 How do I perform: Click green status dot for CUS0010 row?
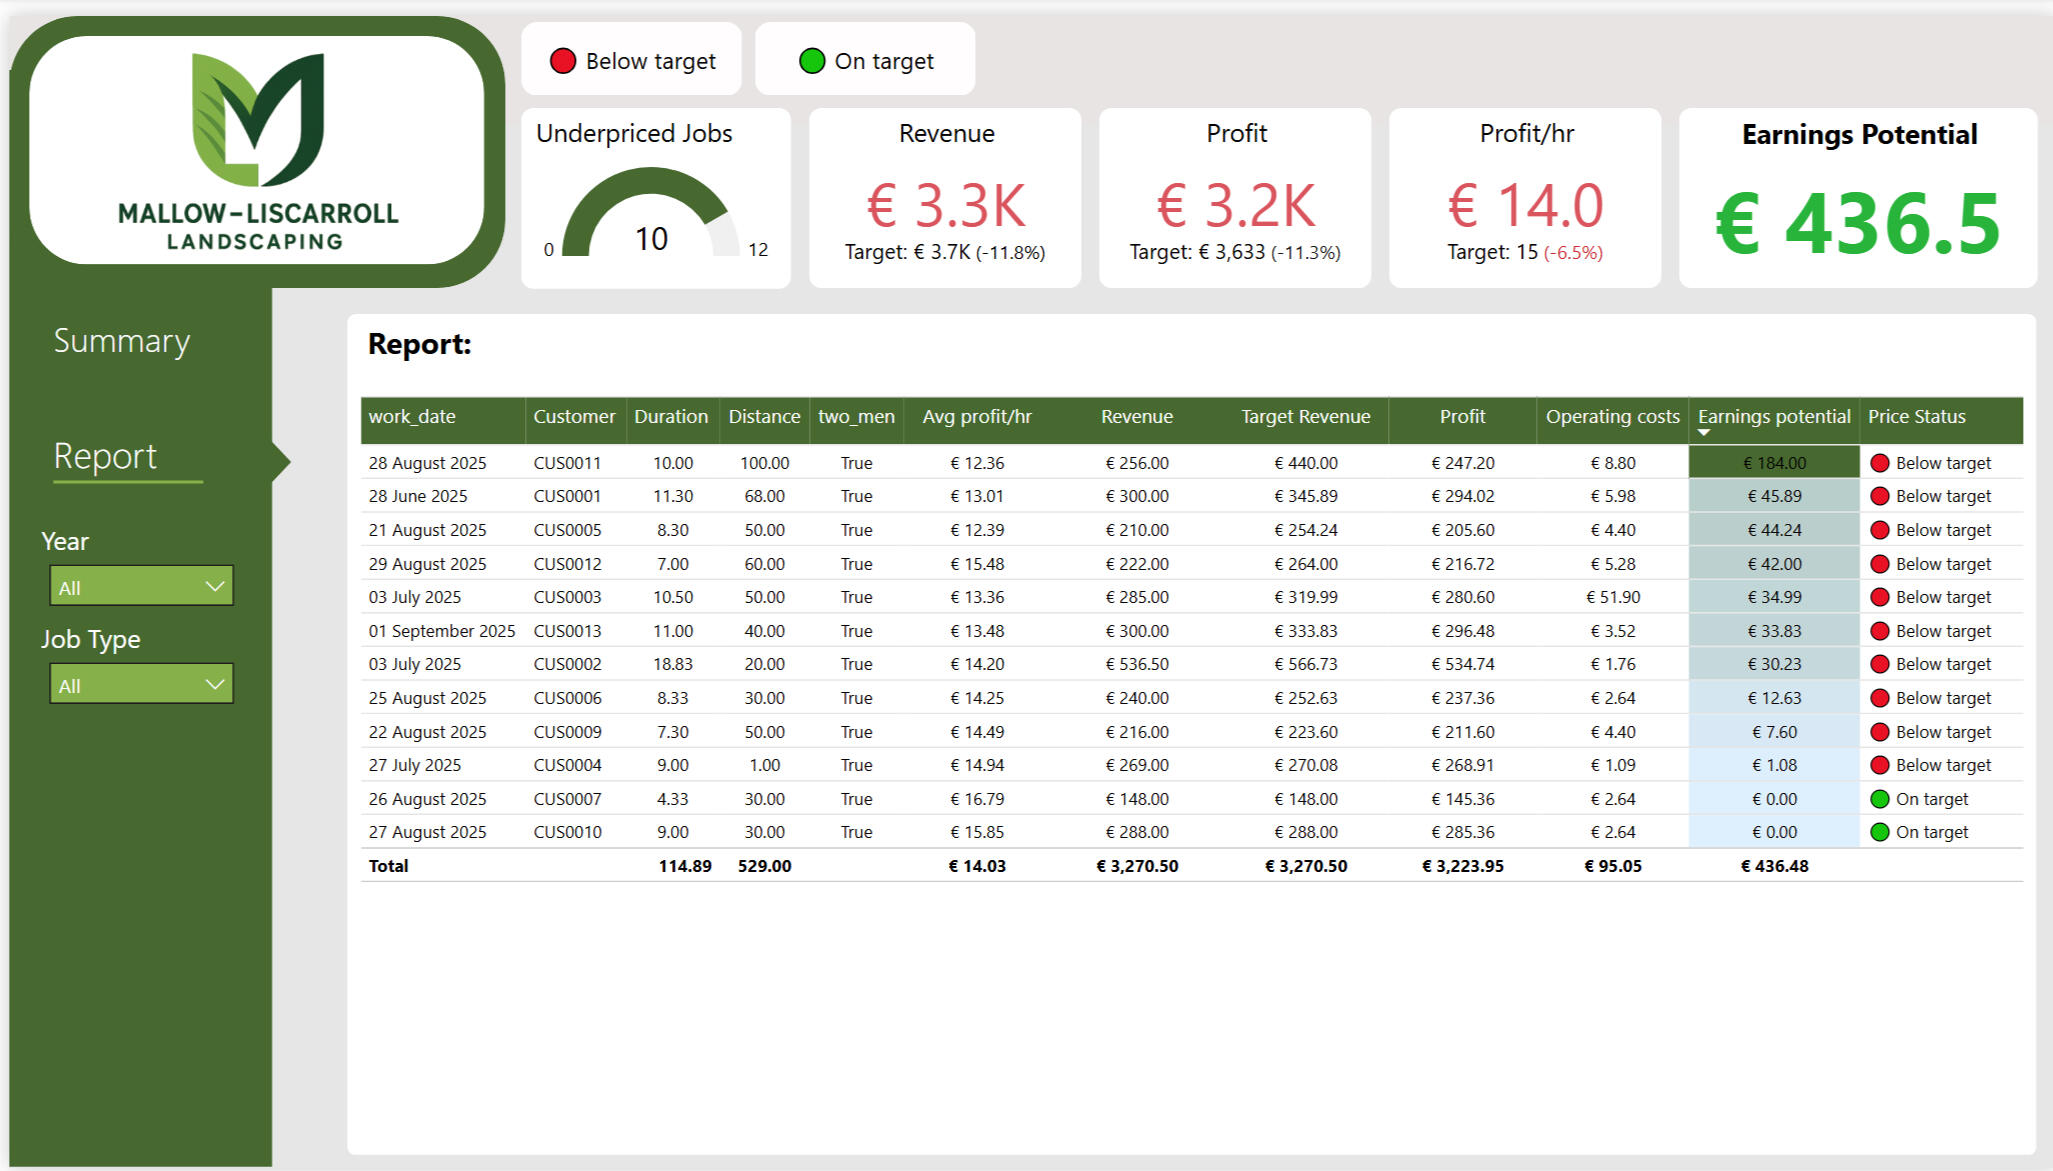tap(1879, 832)
